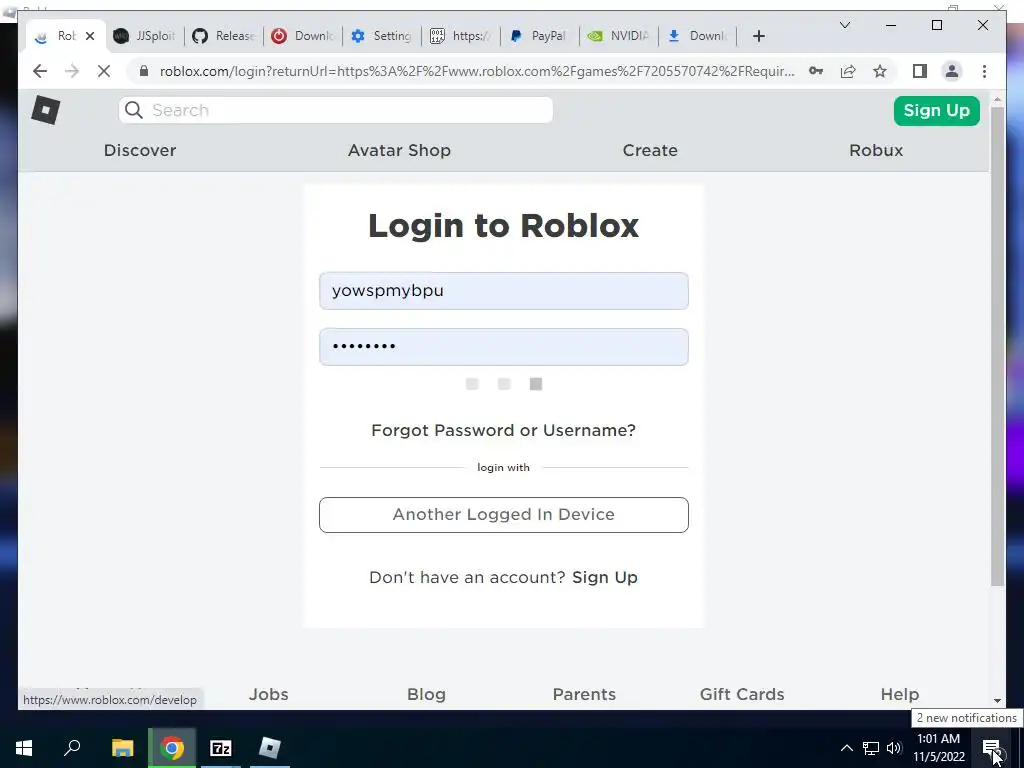The image size is (1024, 768).
Task: Click Chrome icon in taskbar
Action: [172, 748]
